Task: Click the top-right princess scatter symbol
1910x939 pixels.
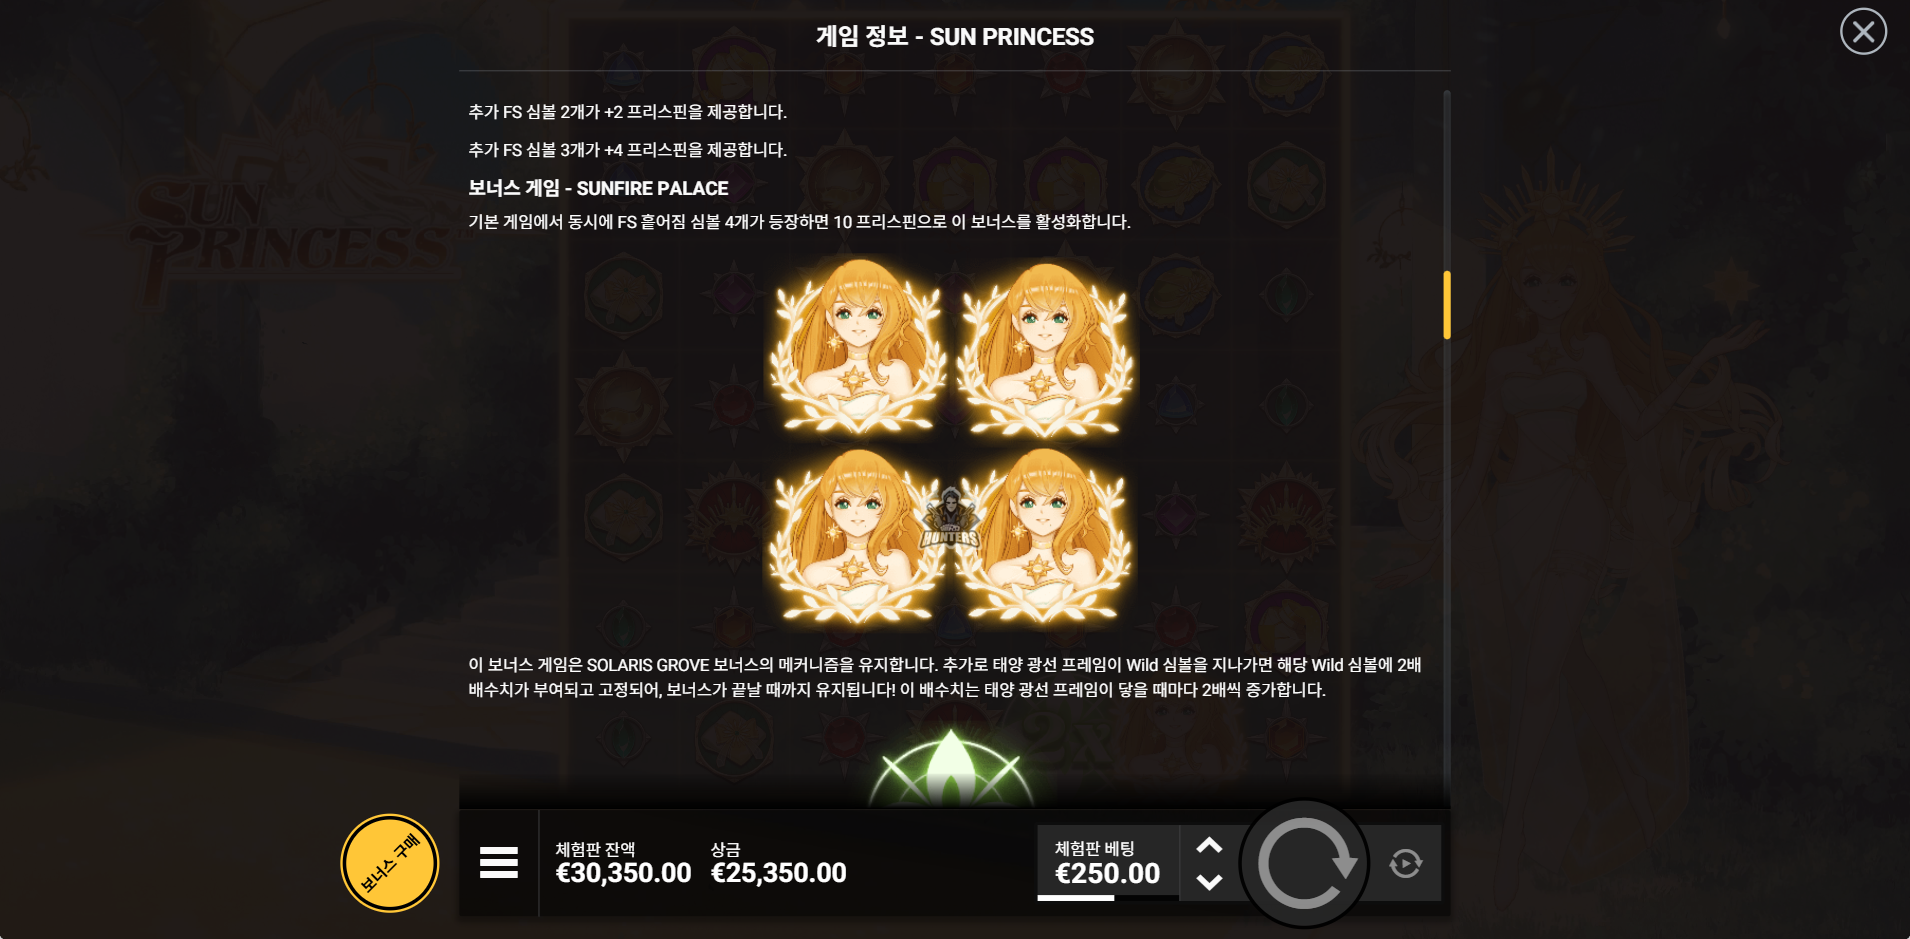Action: 1044,348
